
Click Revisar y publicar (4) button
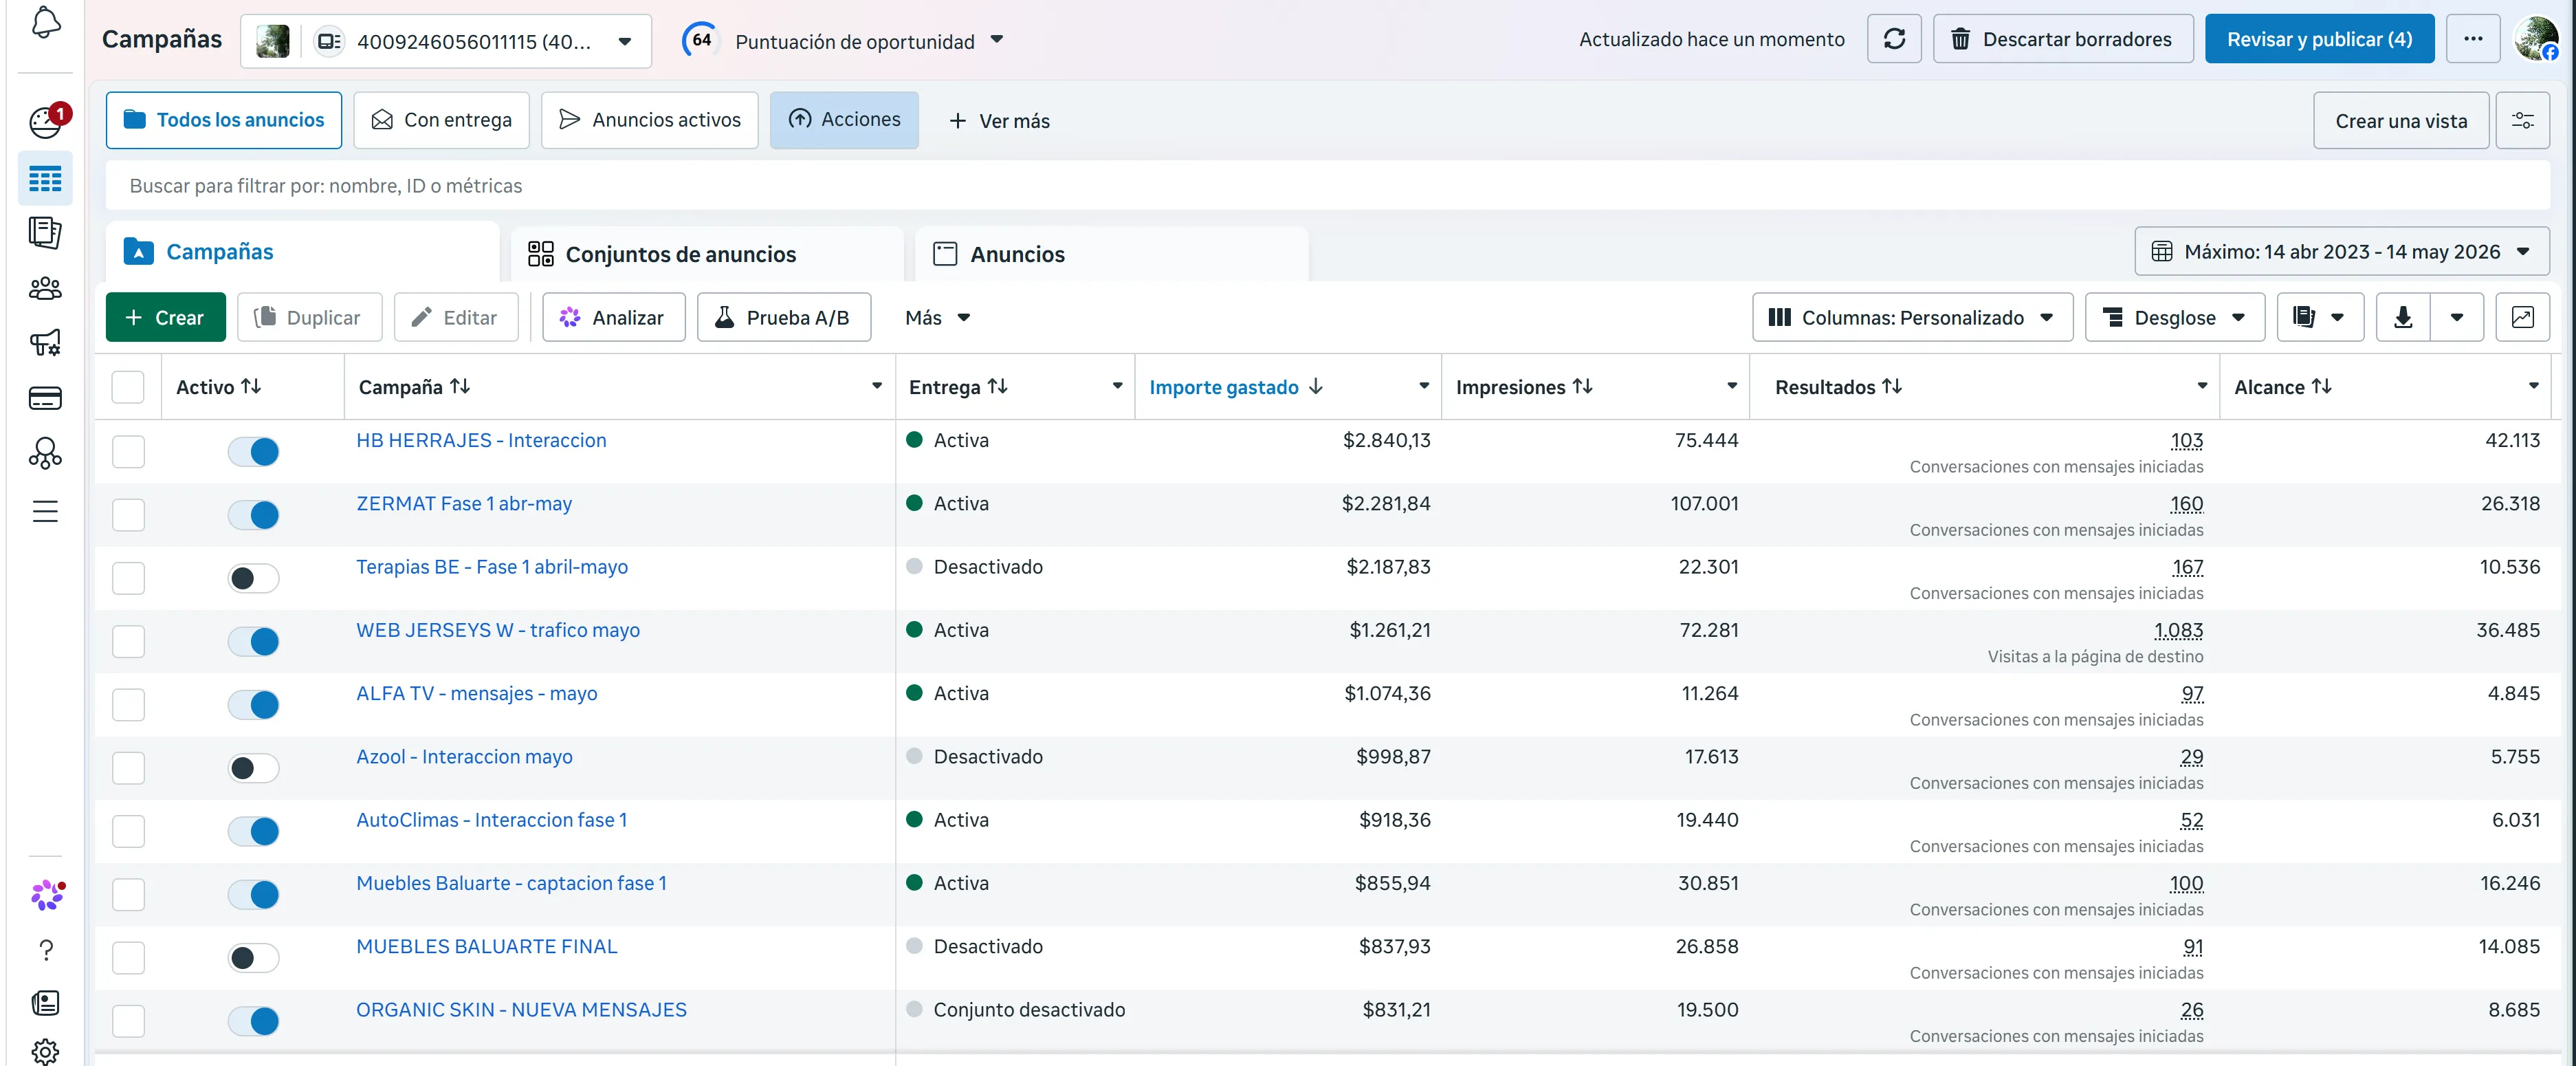[2319, 39]
